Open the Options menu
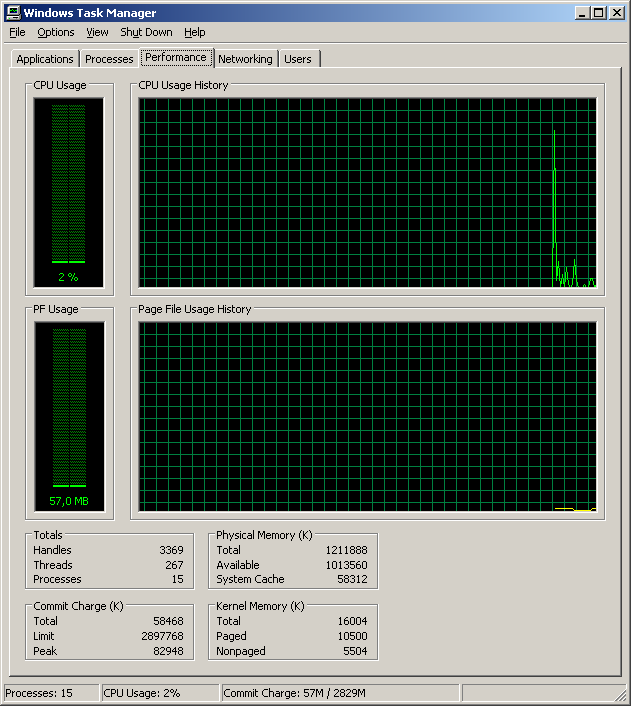Image resolution: width=631 pixels, height=706 pixels. [x=55, y=32]
